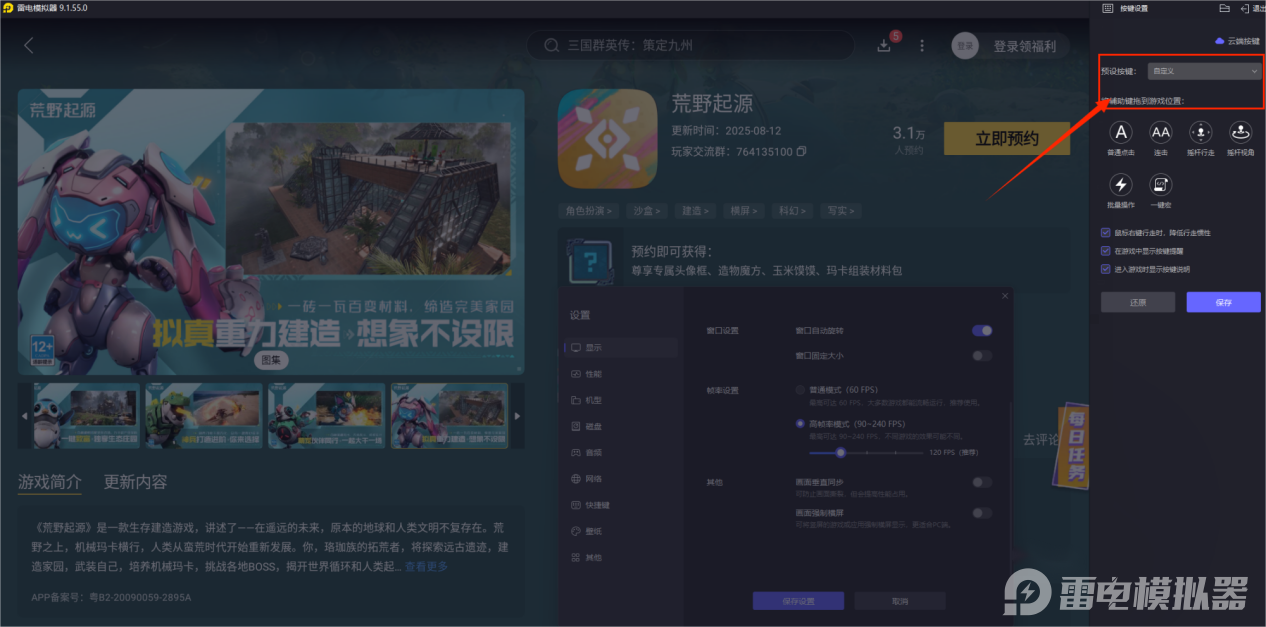
Task: Select the 摇杆行走 joystick icon
Action: click(1200, 133)
